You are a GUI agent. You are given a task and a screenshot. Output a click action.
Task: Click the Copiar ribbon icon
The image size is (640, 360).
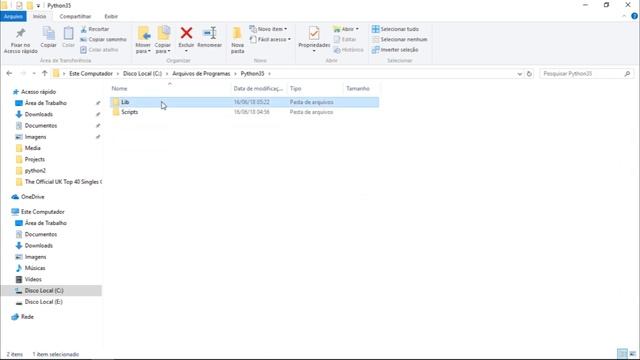(x=49, y=38)
